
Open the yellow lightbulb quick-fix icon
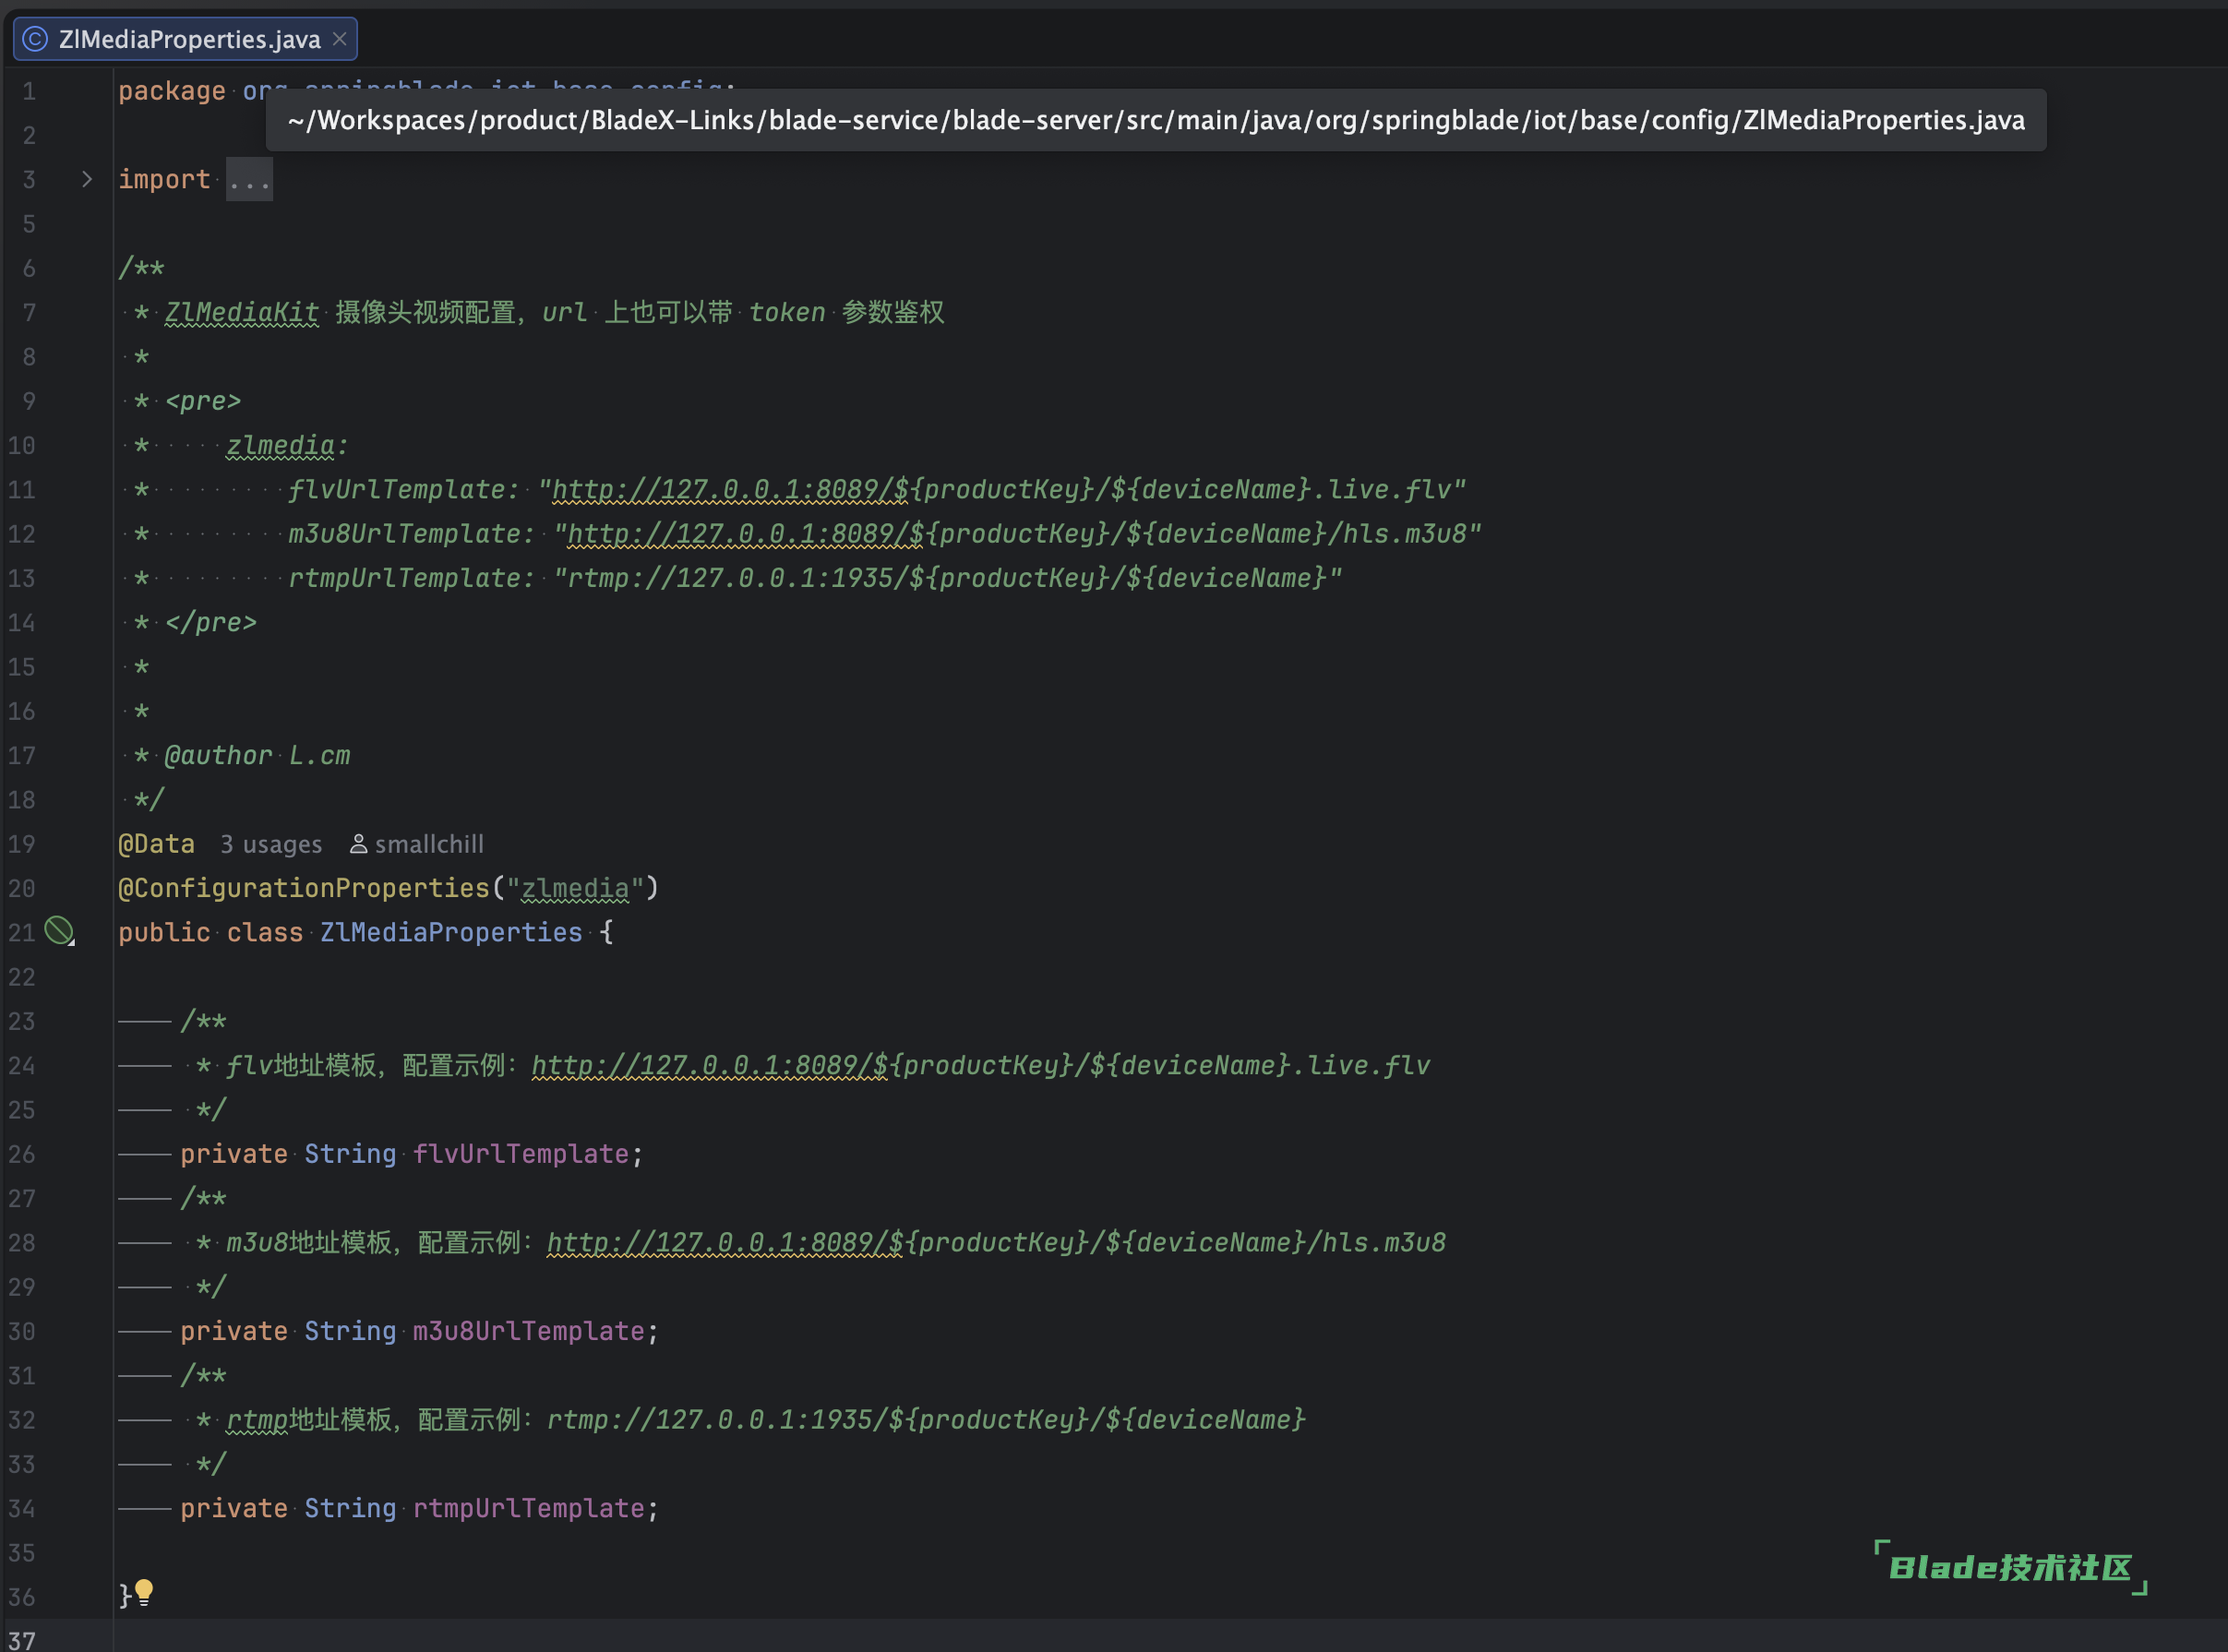[x=144, y=1592]
